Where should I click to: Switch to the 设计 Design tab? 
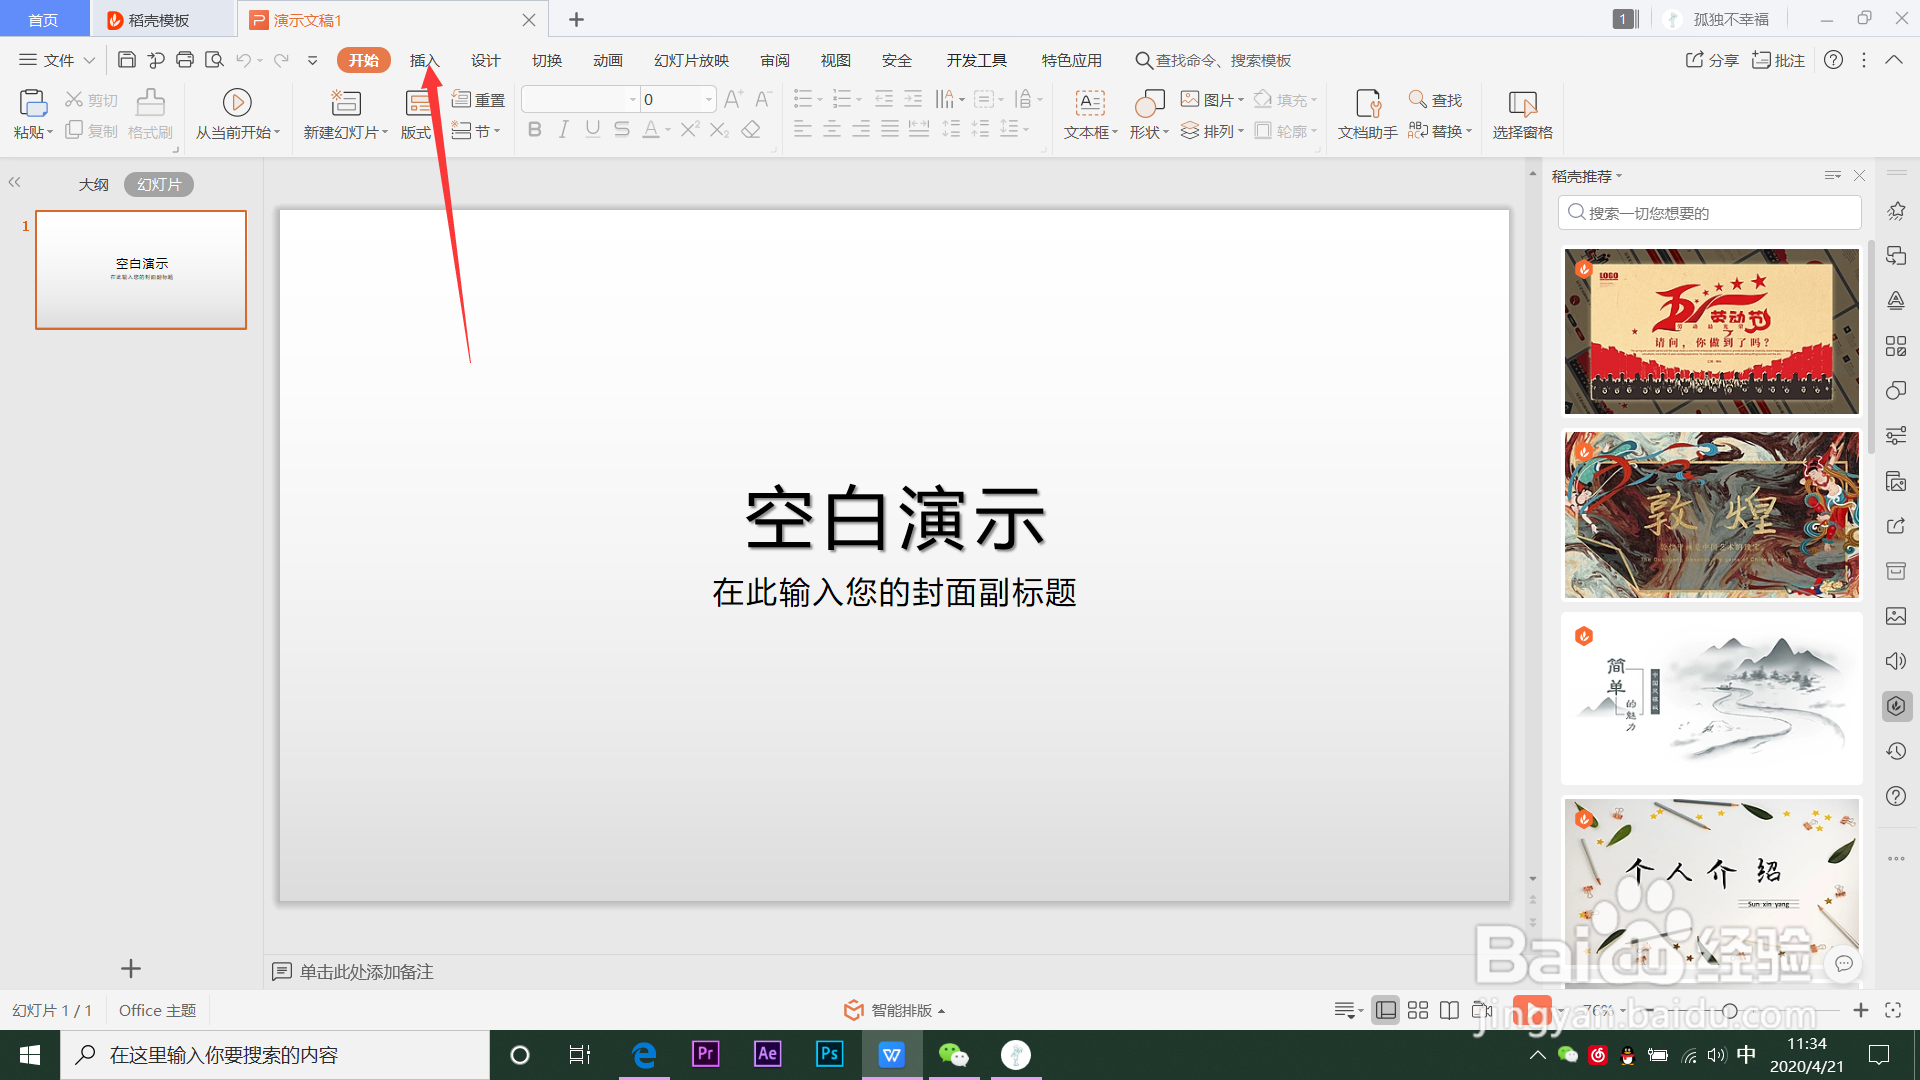[x=485, y=60]
